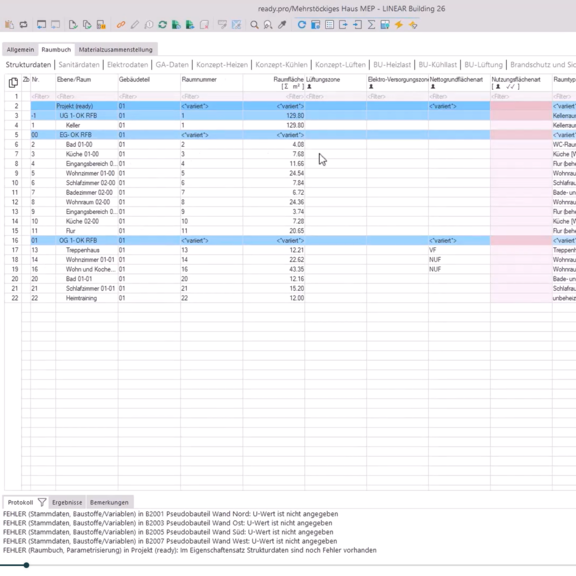The width and height of the screenshot is (576, 576).
Task: Open the Bemerkungen tab
Action: [109, 502]
